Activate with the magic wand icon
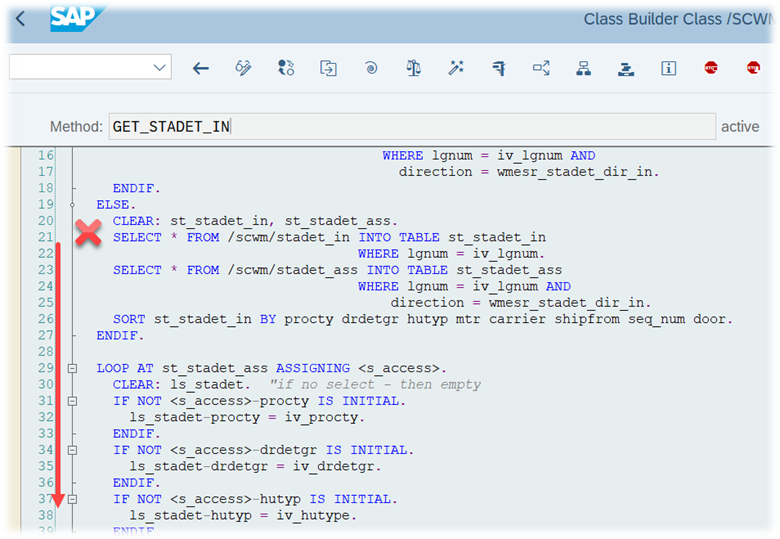This screenshot has width=780, height=539. (456, 68)
